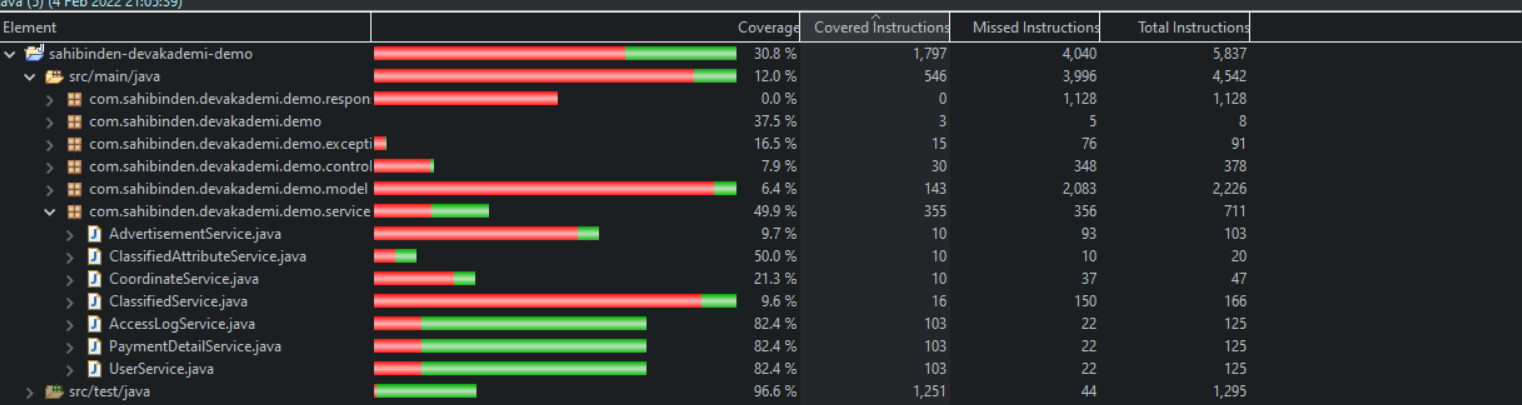Click the 9.7 % coverage value
The image size is (1522, 405).
(x=779, y=234)
